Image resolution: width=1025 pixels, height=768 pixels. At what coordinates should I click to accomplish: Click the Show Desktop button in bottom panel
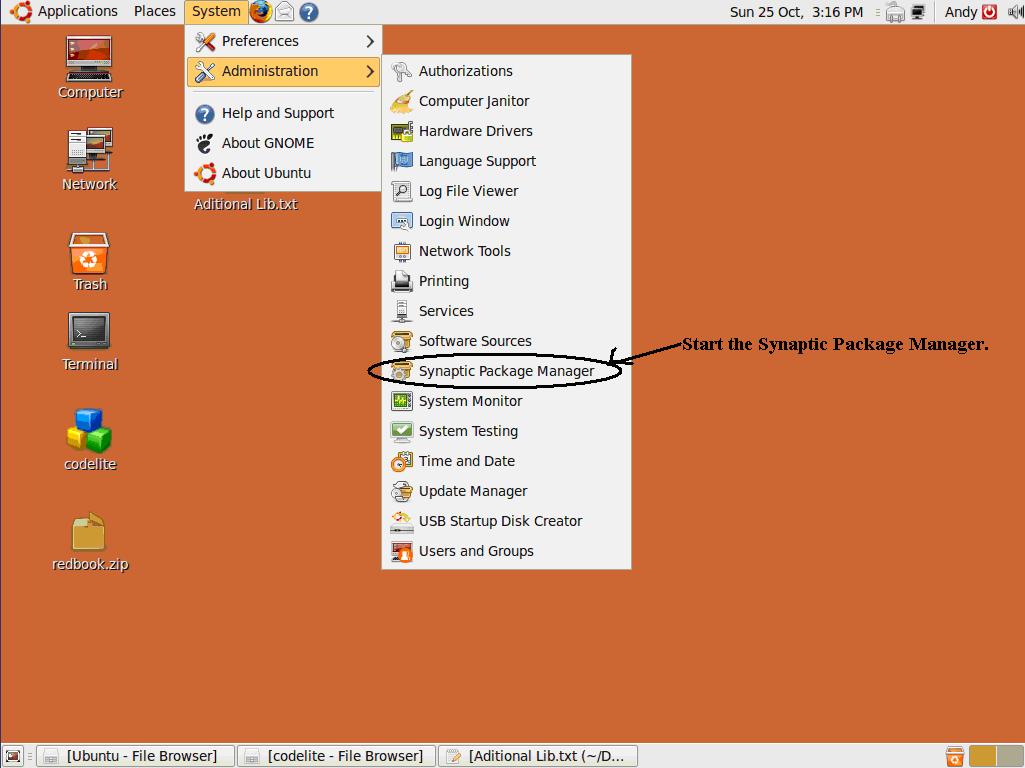(13, 756)
